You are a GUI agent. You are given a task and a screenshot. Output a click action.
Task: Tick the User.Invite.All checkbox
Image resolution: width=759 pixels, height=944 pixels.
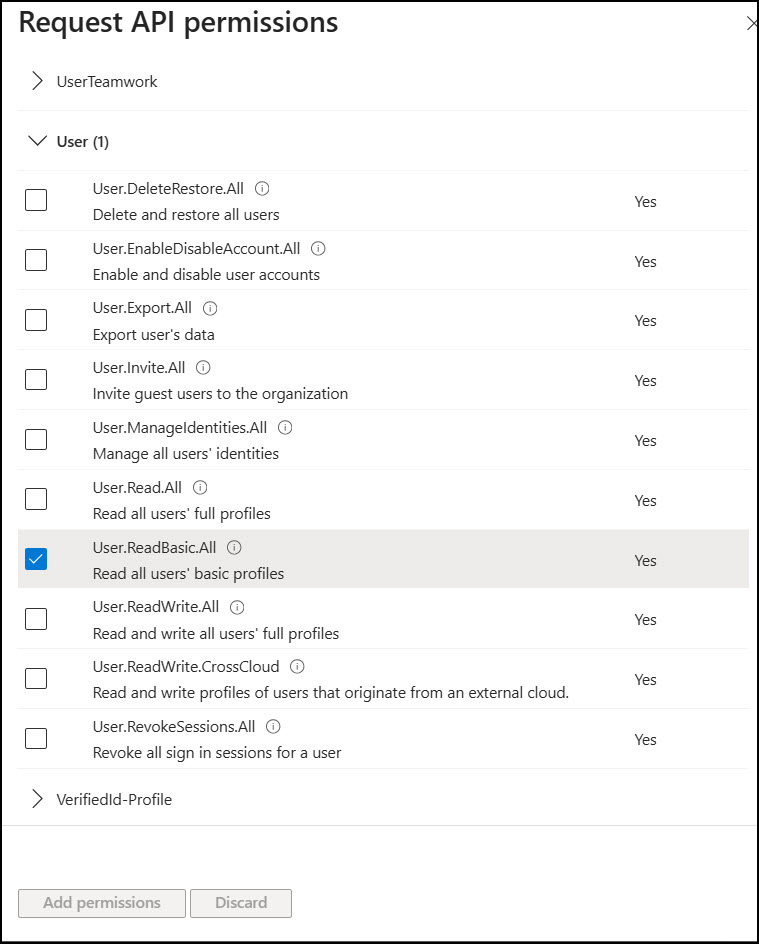(x=36, y=380)
